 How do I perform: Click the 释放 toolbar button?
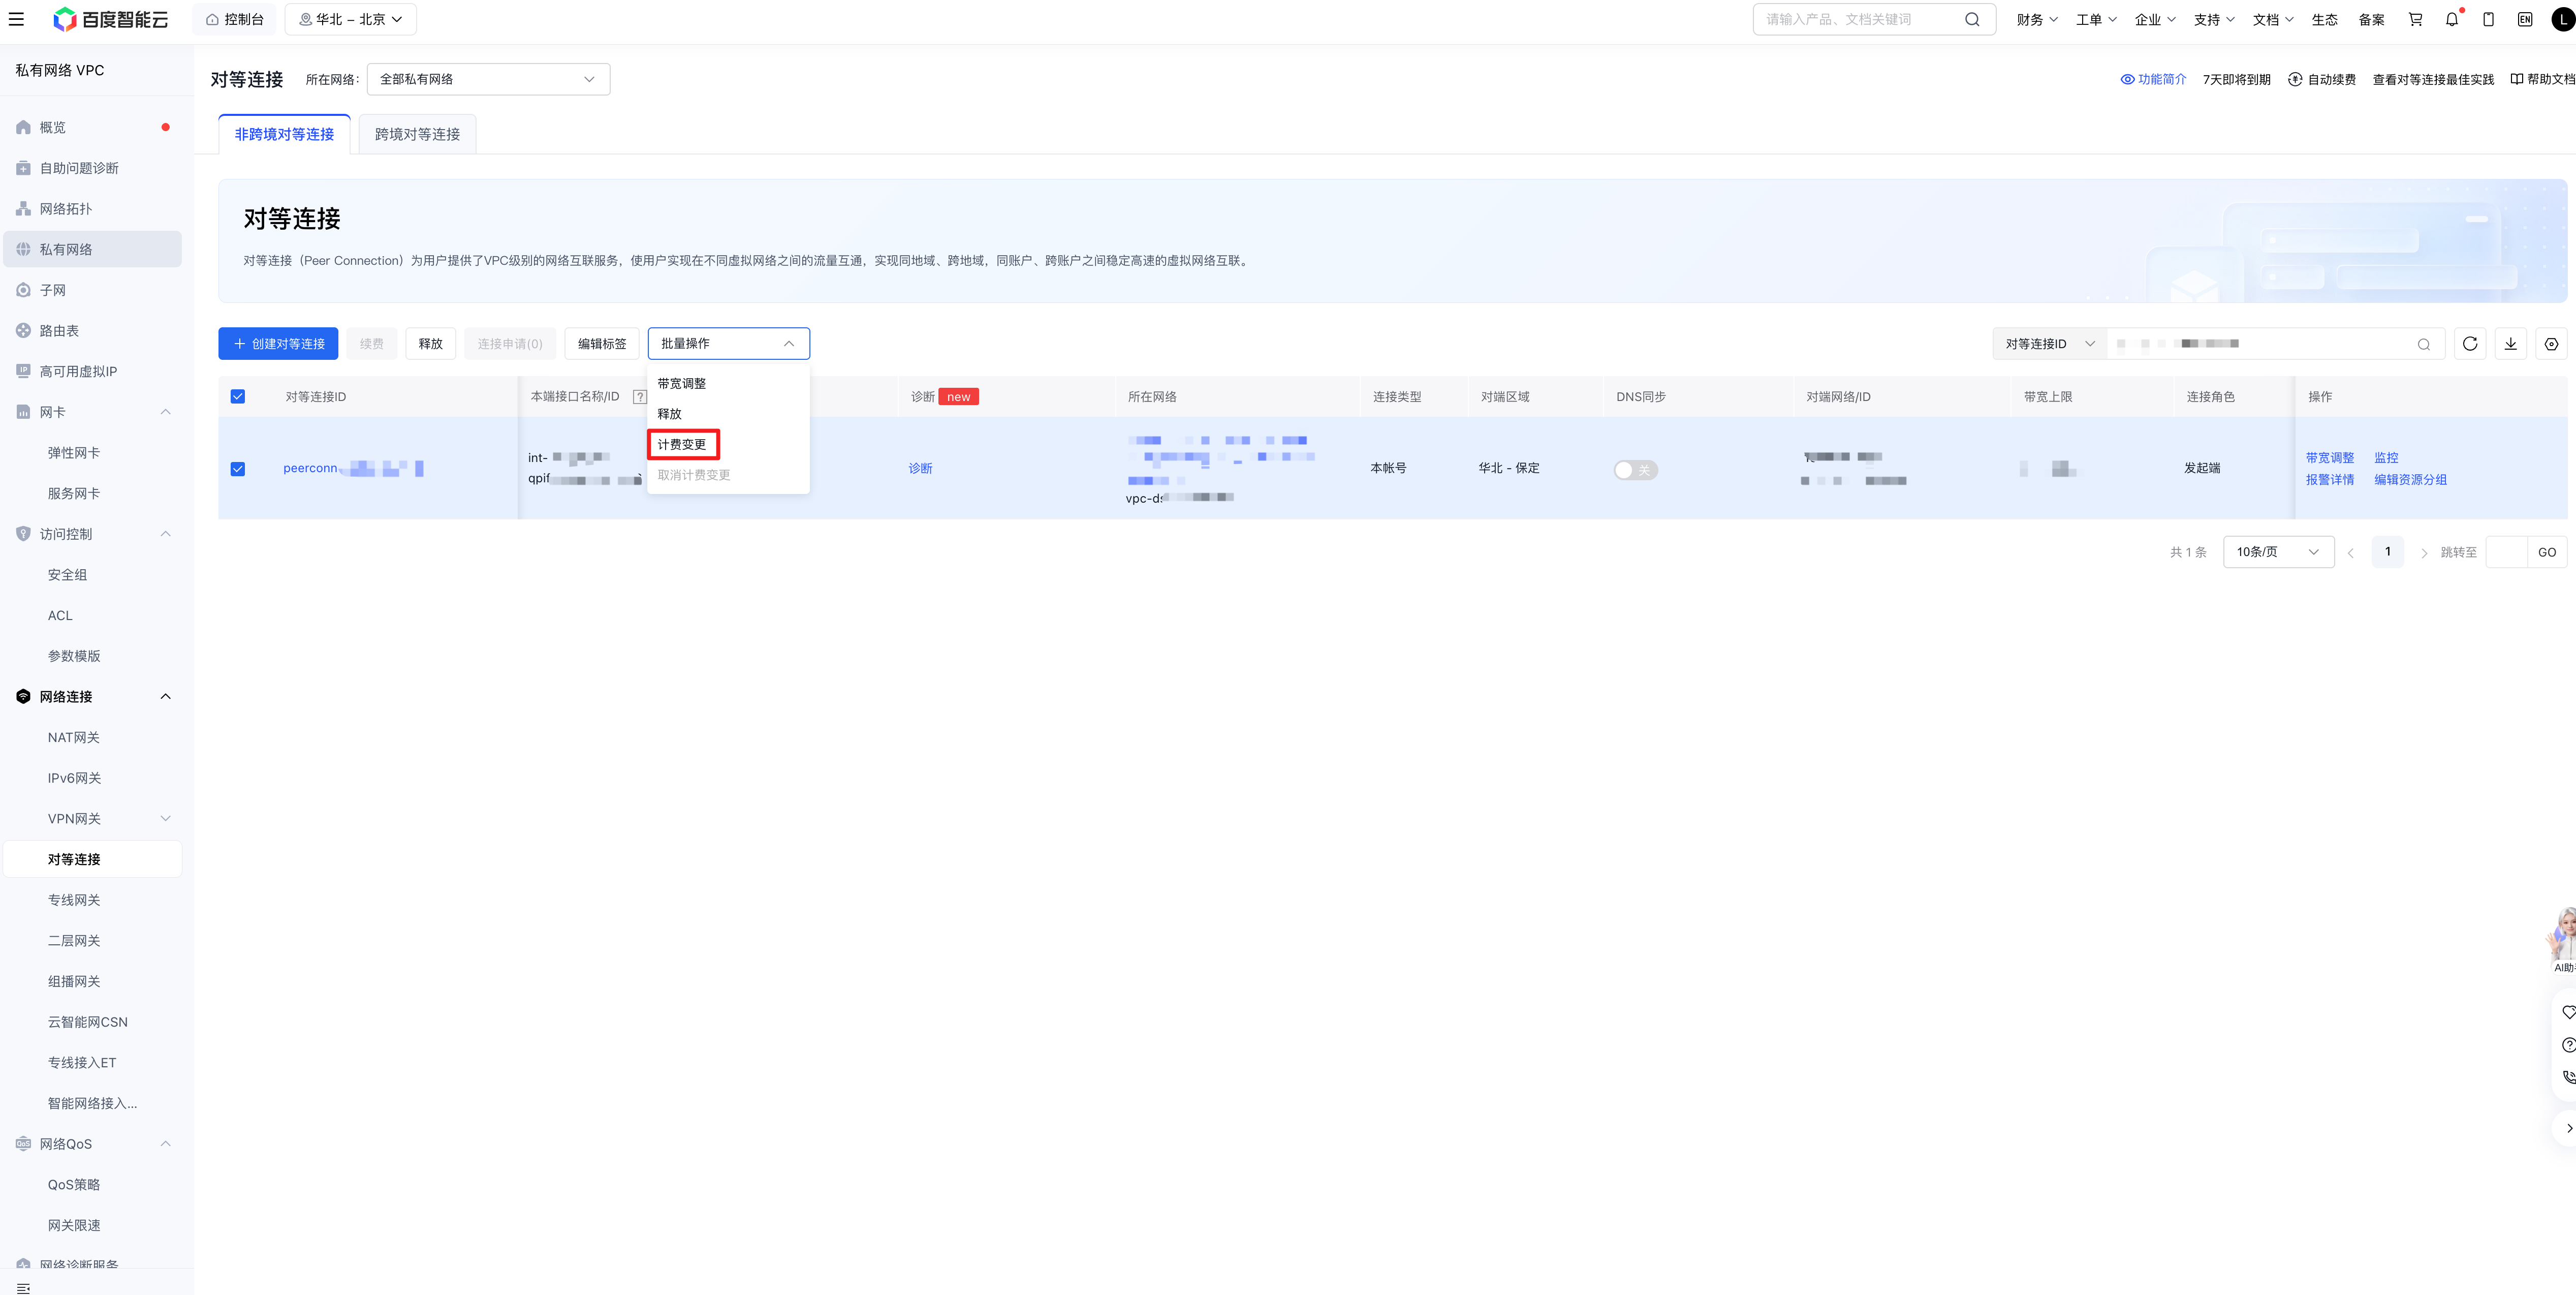click(x=431, y=344)
